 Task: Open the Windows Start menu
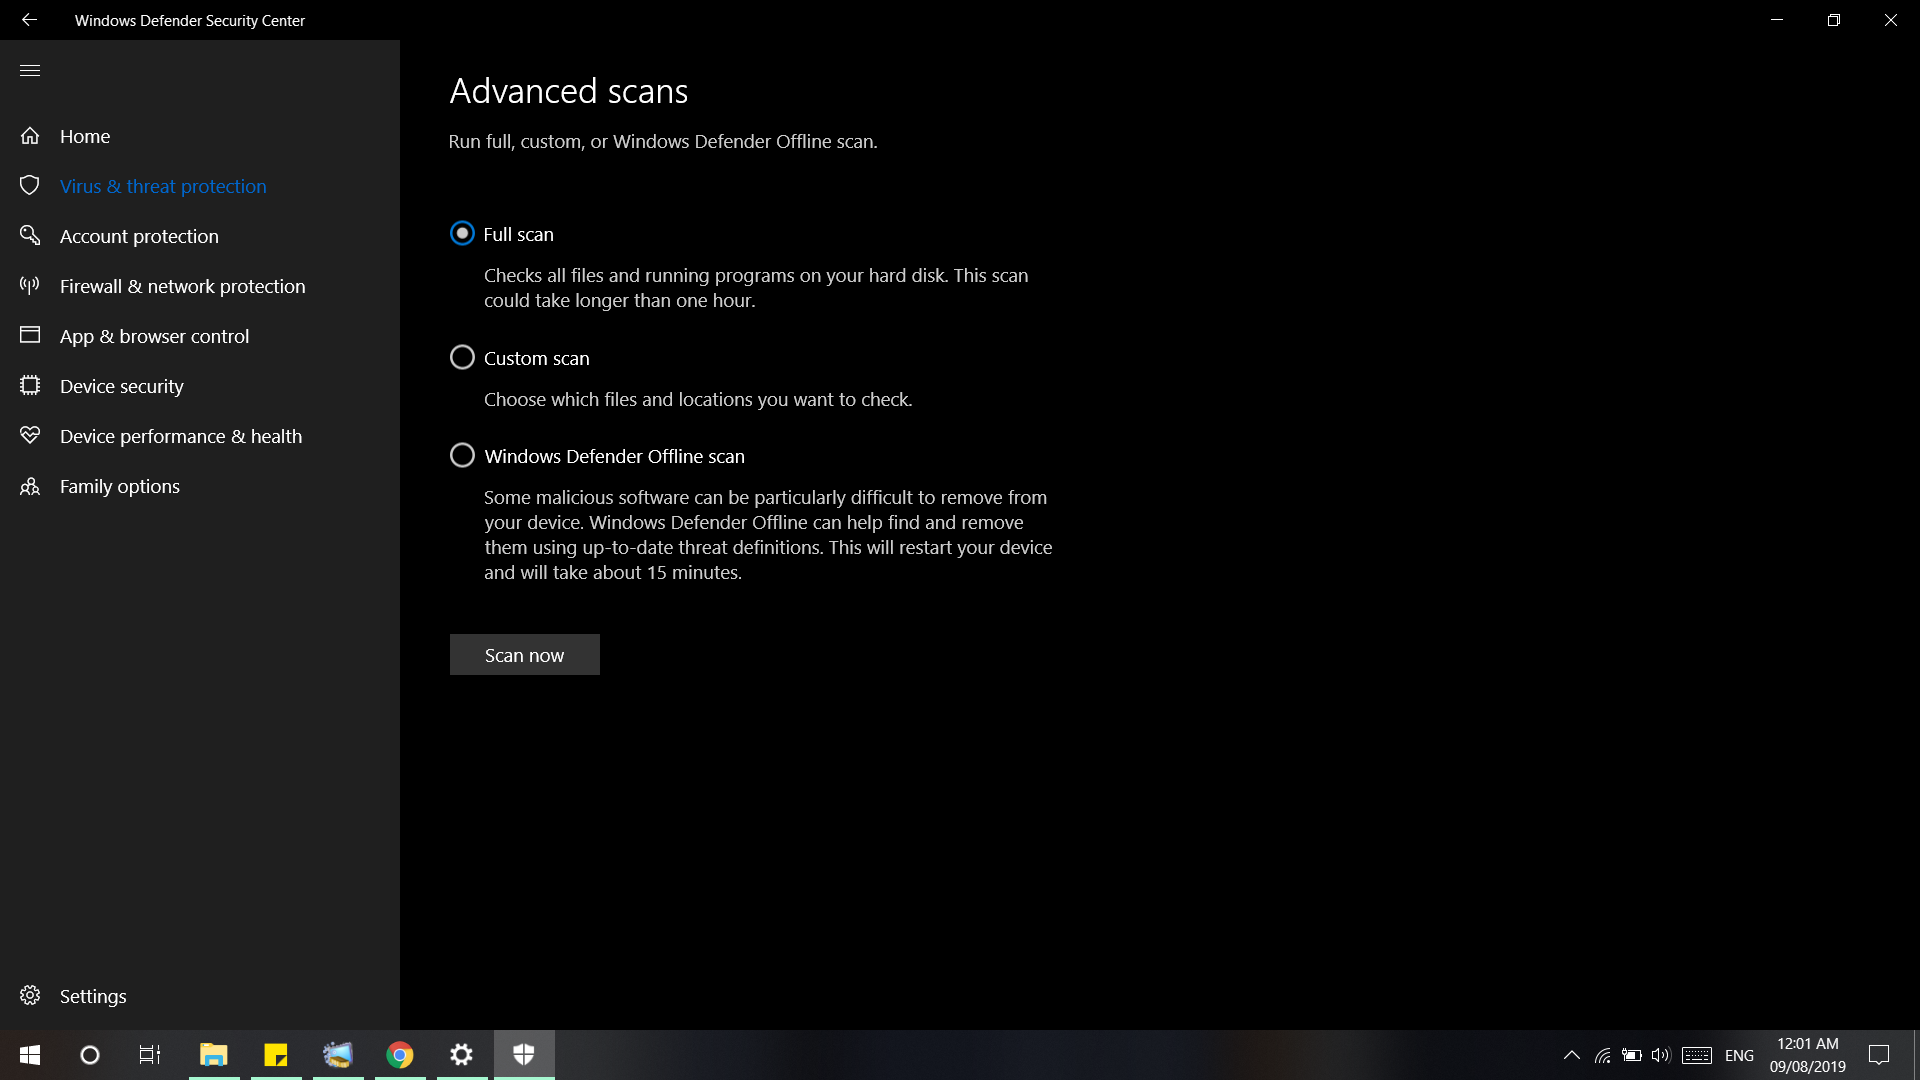tap(30, 1055)
